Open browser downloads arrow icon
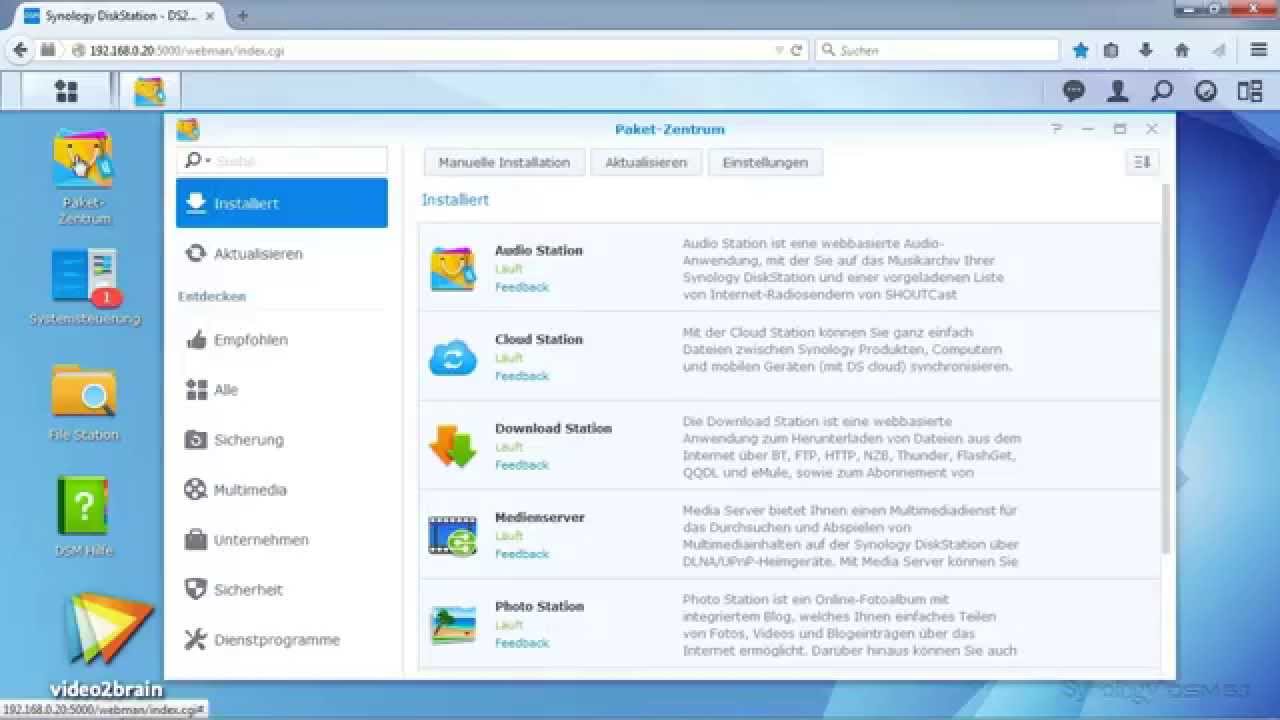 [x=1147, y=50]
